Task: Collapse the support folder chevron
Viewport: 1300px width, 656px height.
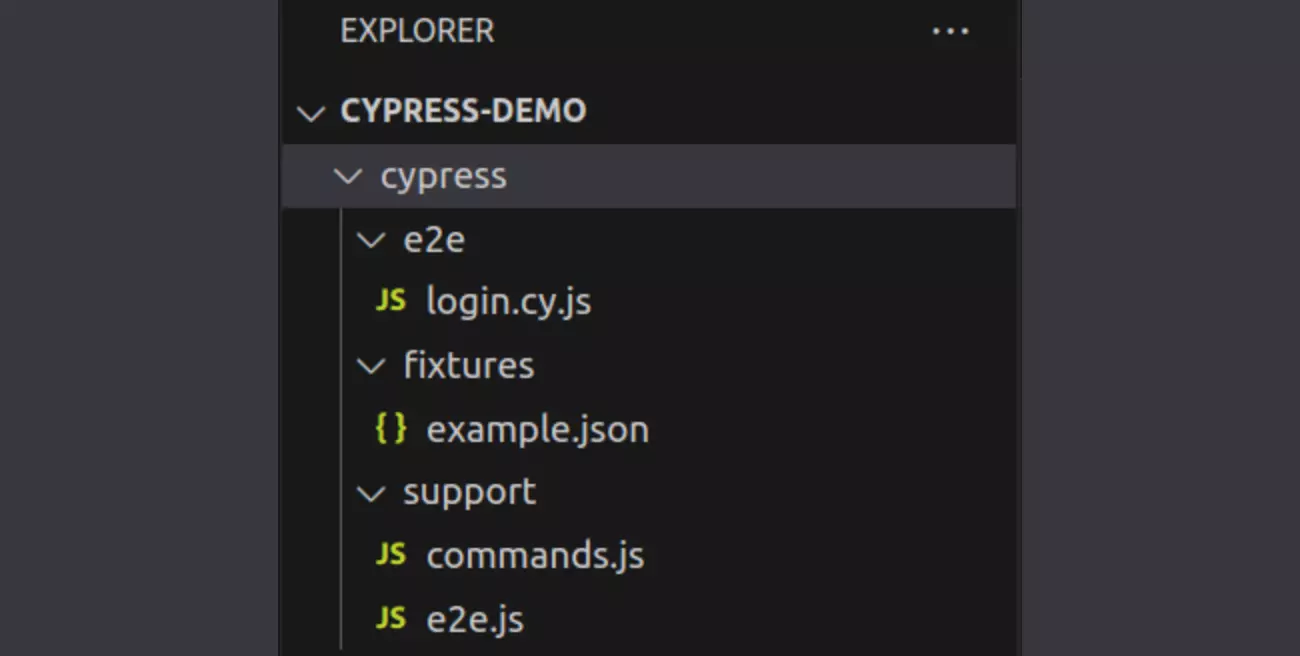Action: click(371, 493)
